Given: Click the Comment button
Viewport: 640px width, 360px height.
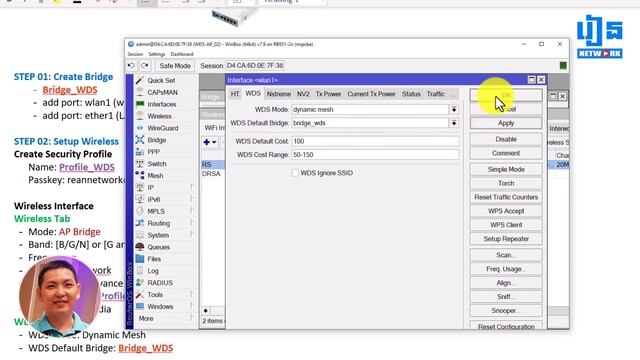Looking at the screenshot, I should 506,153.
